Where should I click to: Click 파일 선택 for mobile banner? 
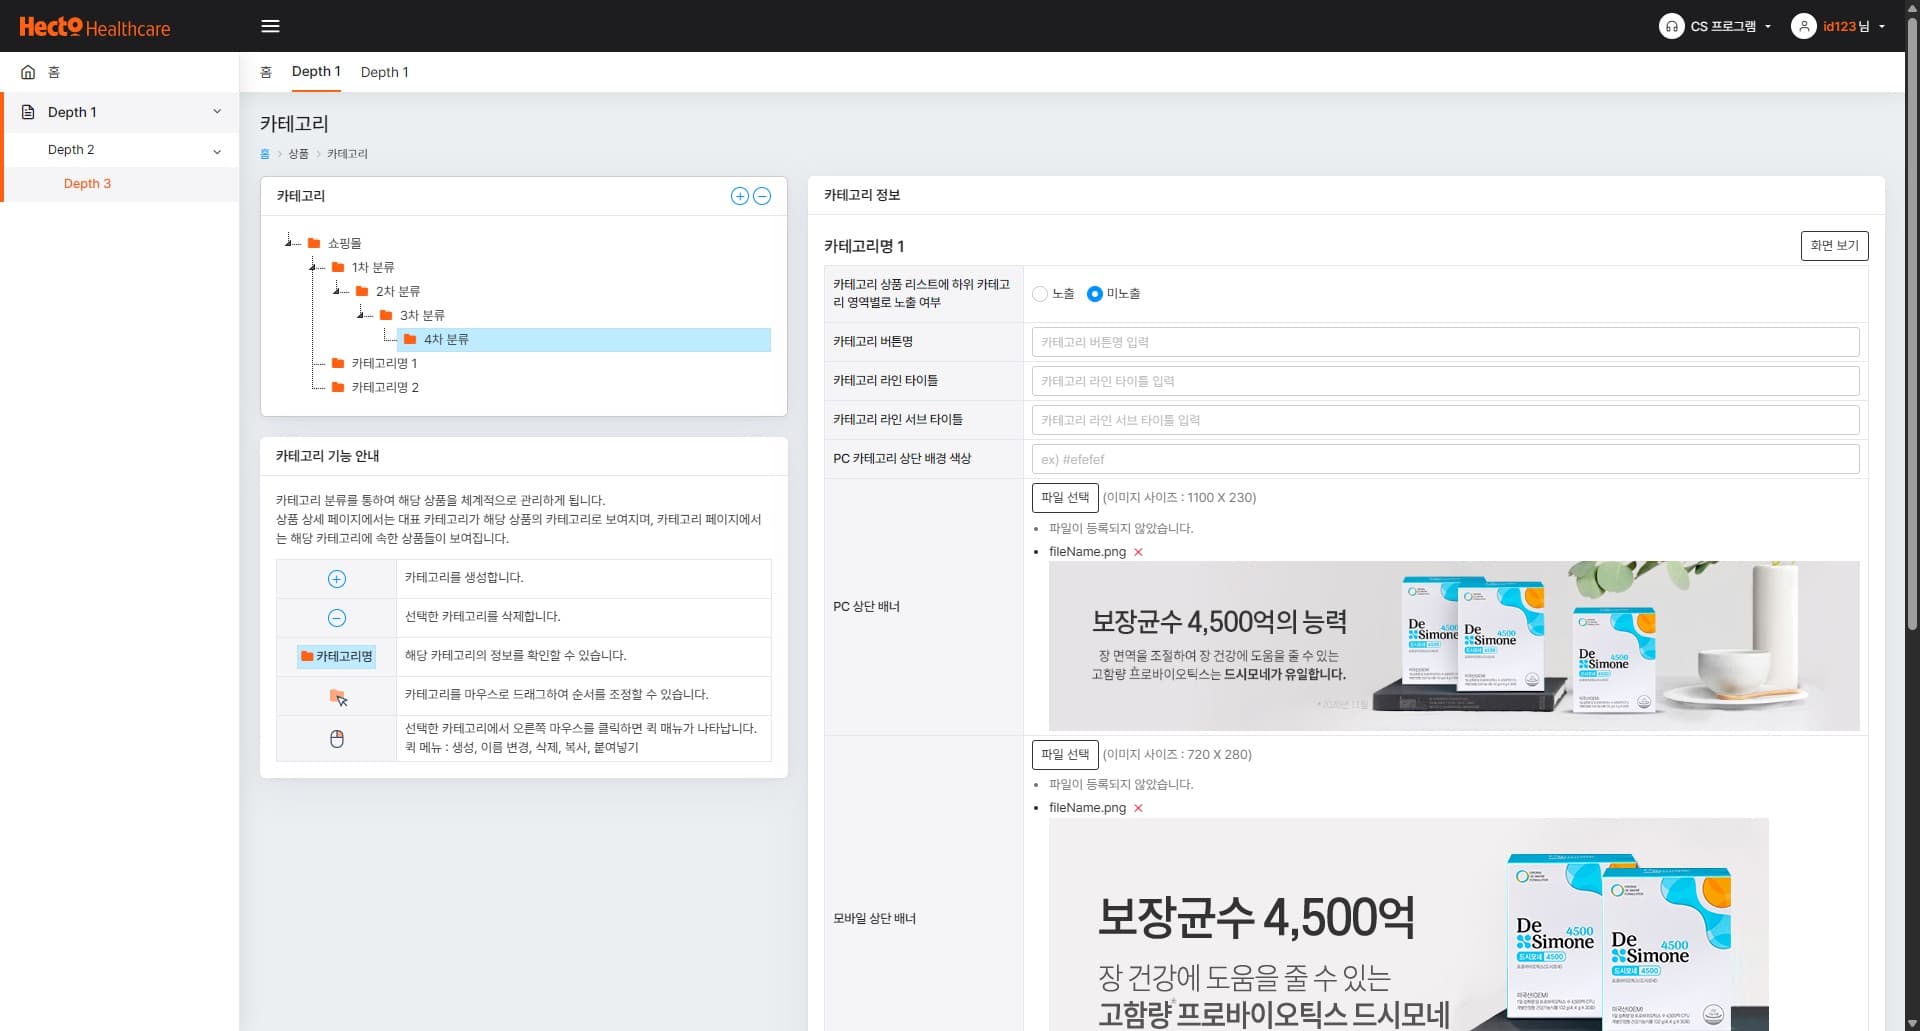1065,755
